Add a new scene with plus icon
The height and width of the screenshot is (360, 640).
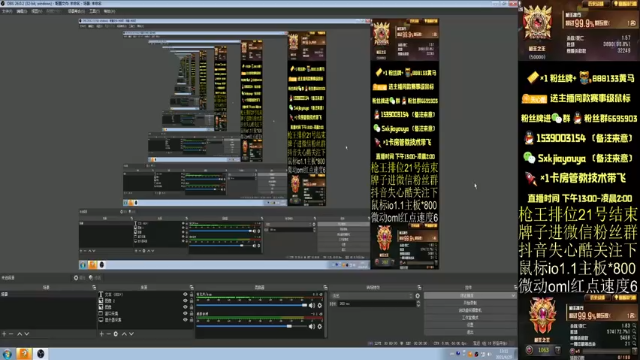tap(4, 334)
